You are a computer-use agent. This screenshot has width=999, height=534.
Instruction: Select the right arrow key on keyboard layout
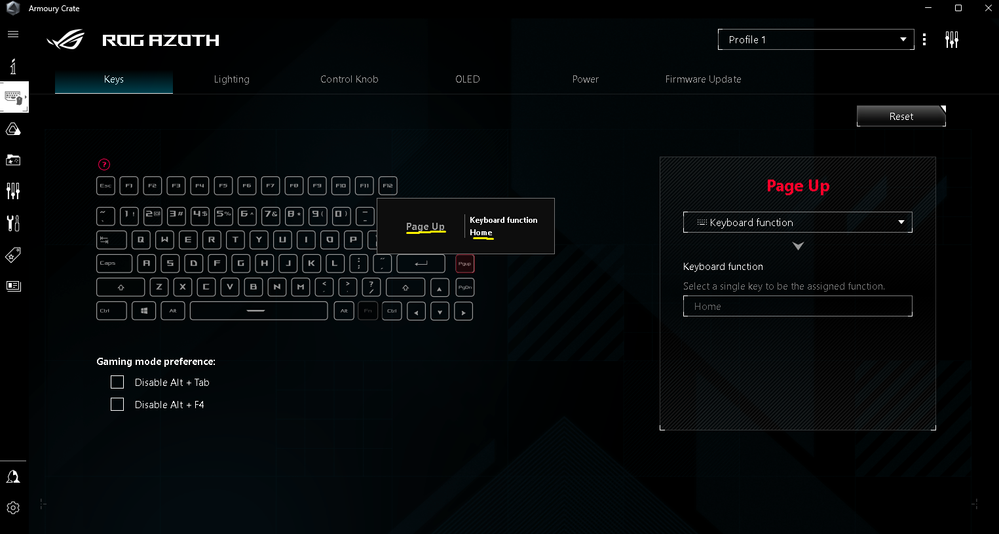(463, 312)
